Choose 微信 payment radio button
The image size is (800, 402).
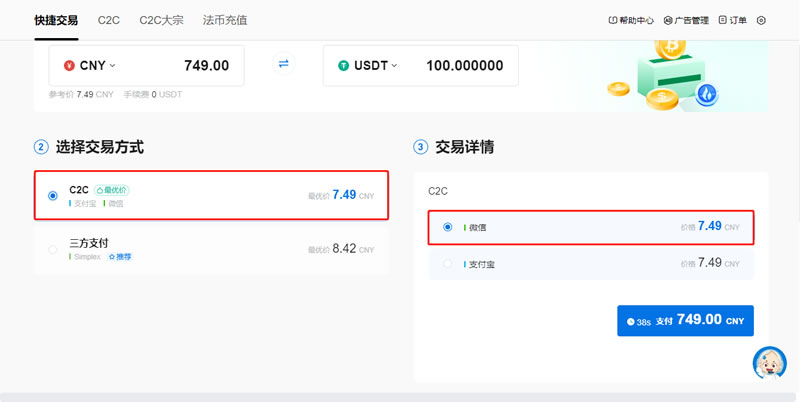click(x=447, y=227)
